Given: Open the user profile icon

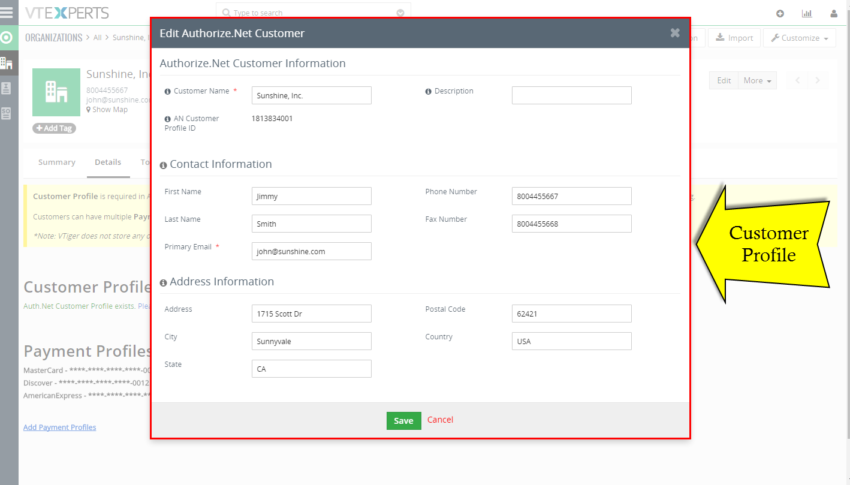Looking at the screenshot, I should click(834, 14).
